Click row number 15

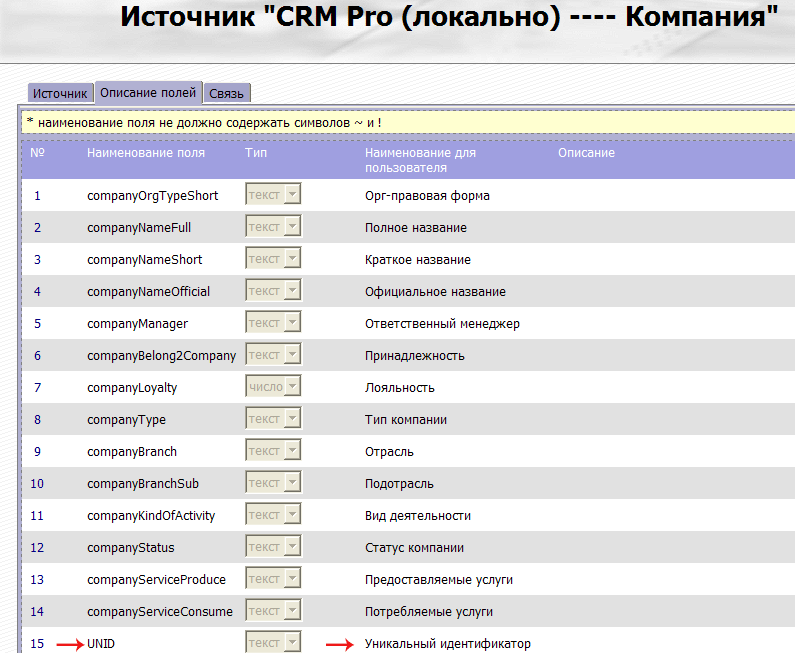pos(37,643)
